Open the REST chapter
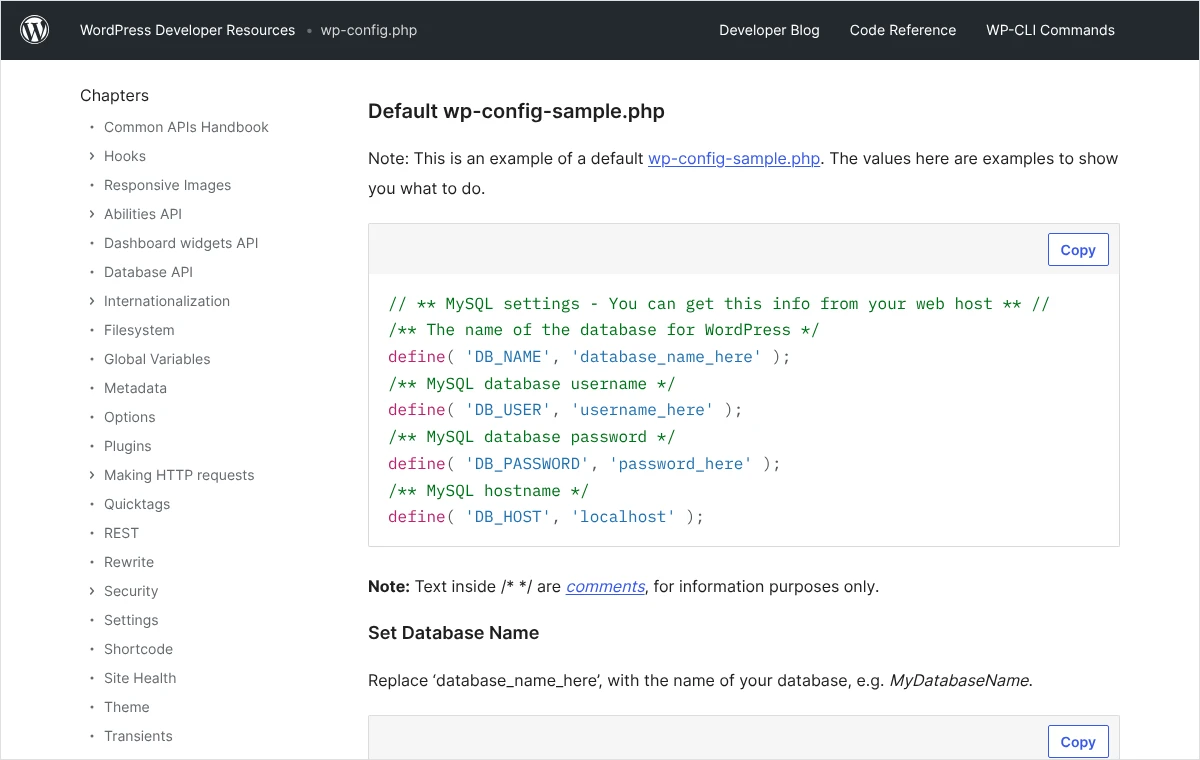The height and width of the screenshot is (760, 1200). 121,533
